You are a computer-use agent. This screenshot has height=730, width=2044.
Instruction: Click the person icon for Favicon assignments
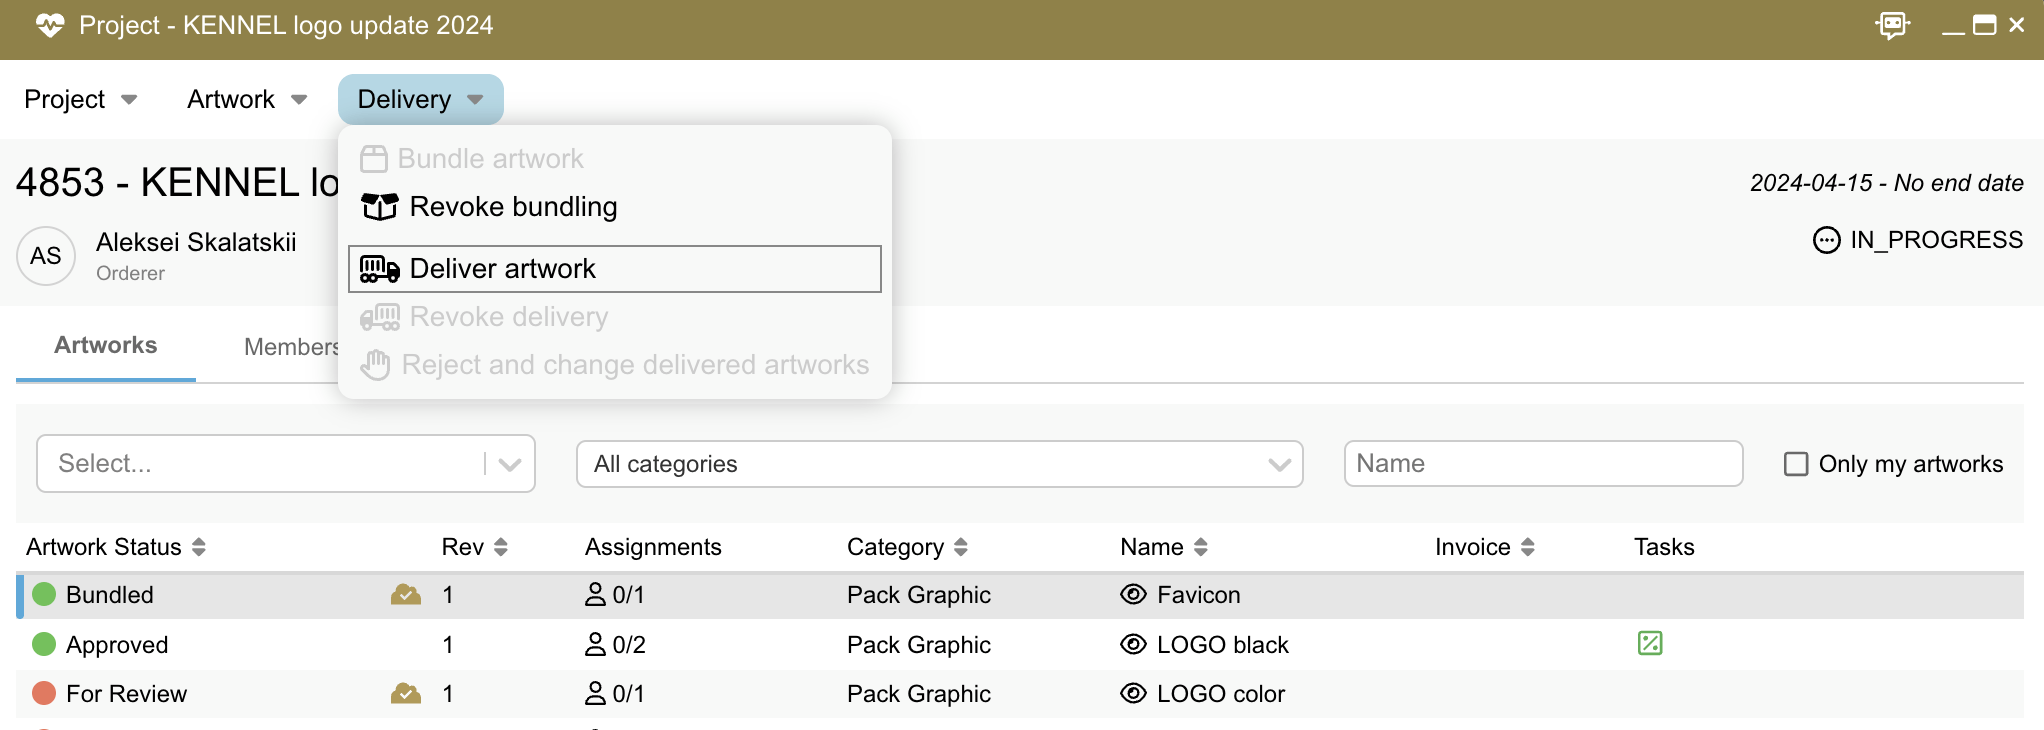pyautogui.click(x=595, y=595)
